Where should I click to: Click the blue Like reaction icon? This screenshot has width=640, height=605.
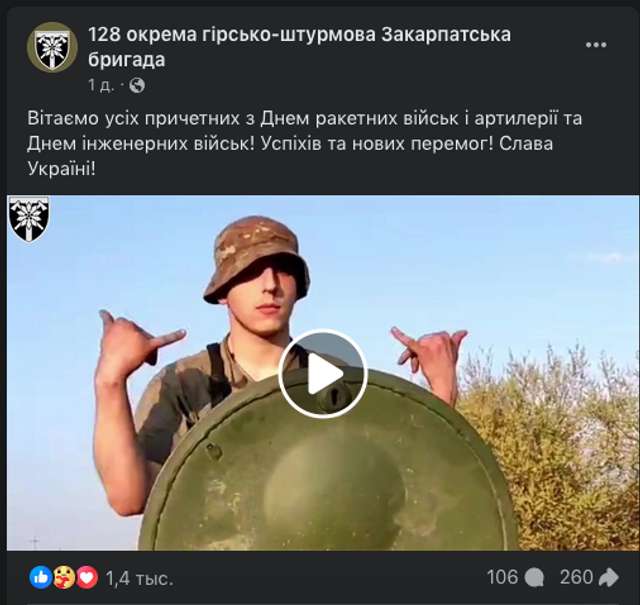pyautogui.click(x=41, y=578)
